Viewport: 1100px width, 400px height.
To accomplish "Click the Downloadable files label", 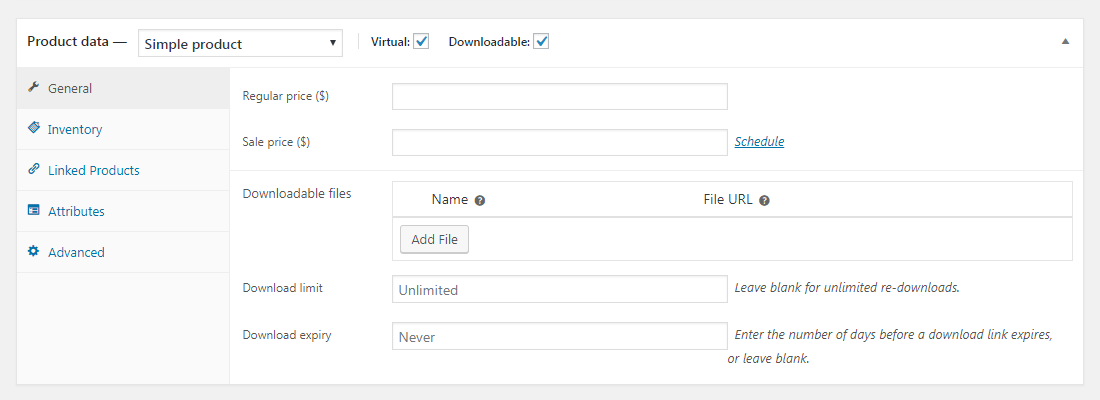I will point(297,193).
